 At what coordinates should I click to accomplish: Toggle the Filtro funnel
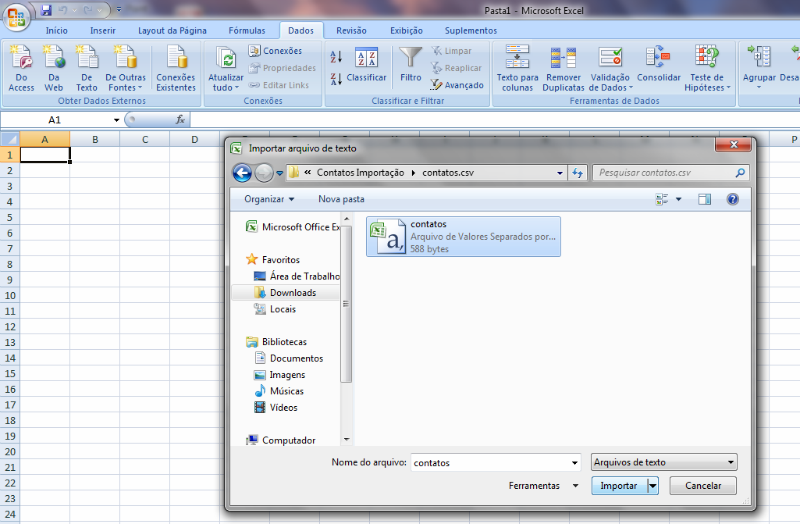click(411, 65)
